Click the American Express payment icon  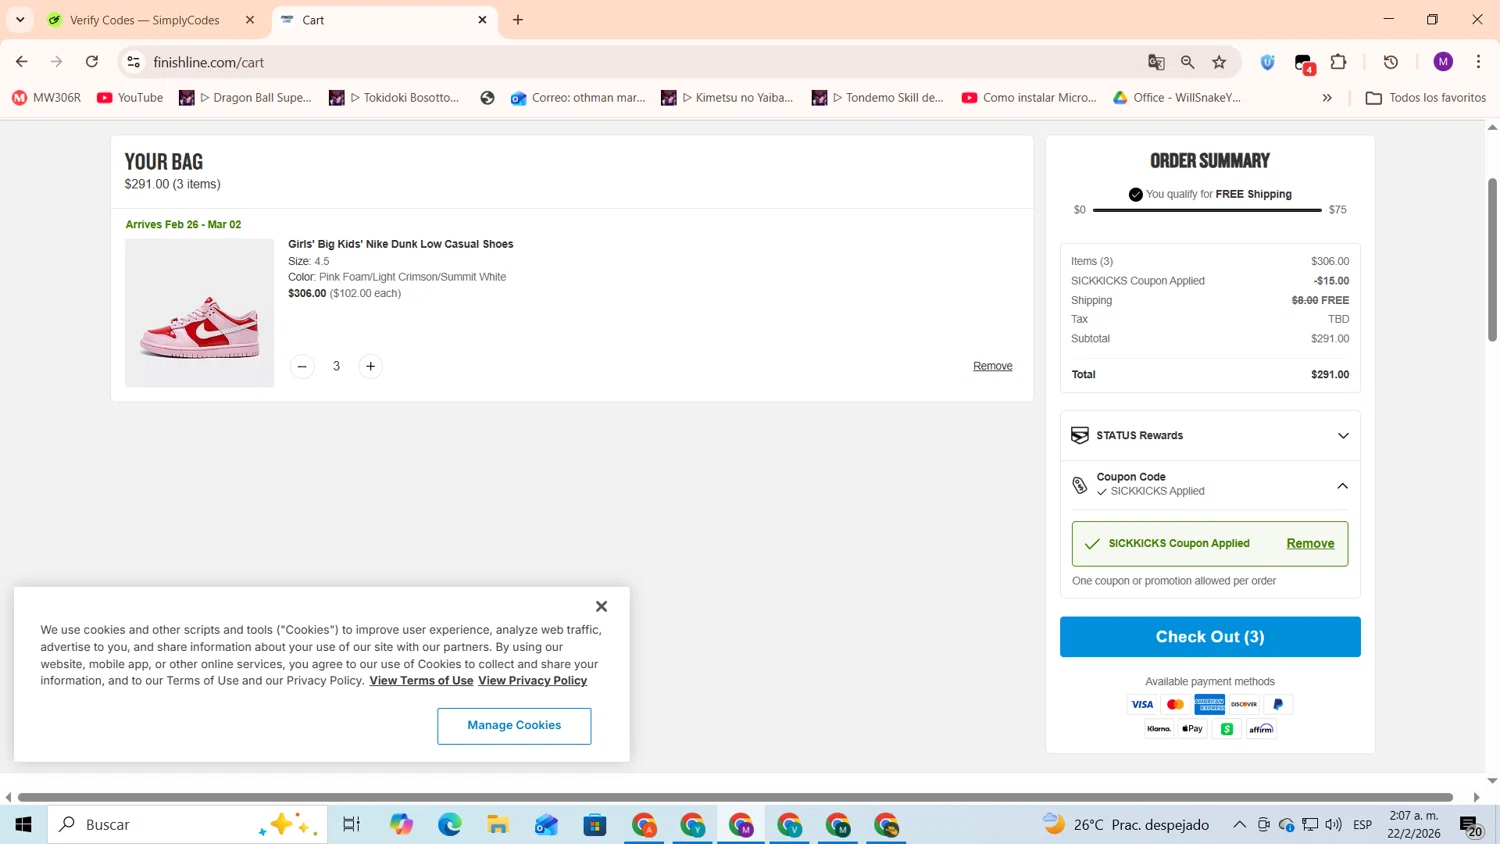[x=1210, y=705]
